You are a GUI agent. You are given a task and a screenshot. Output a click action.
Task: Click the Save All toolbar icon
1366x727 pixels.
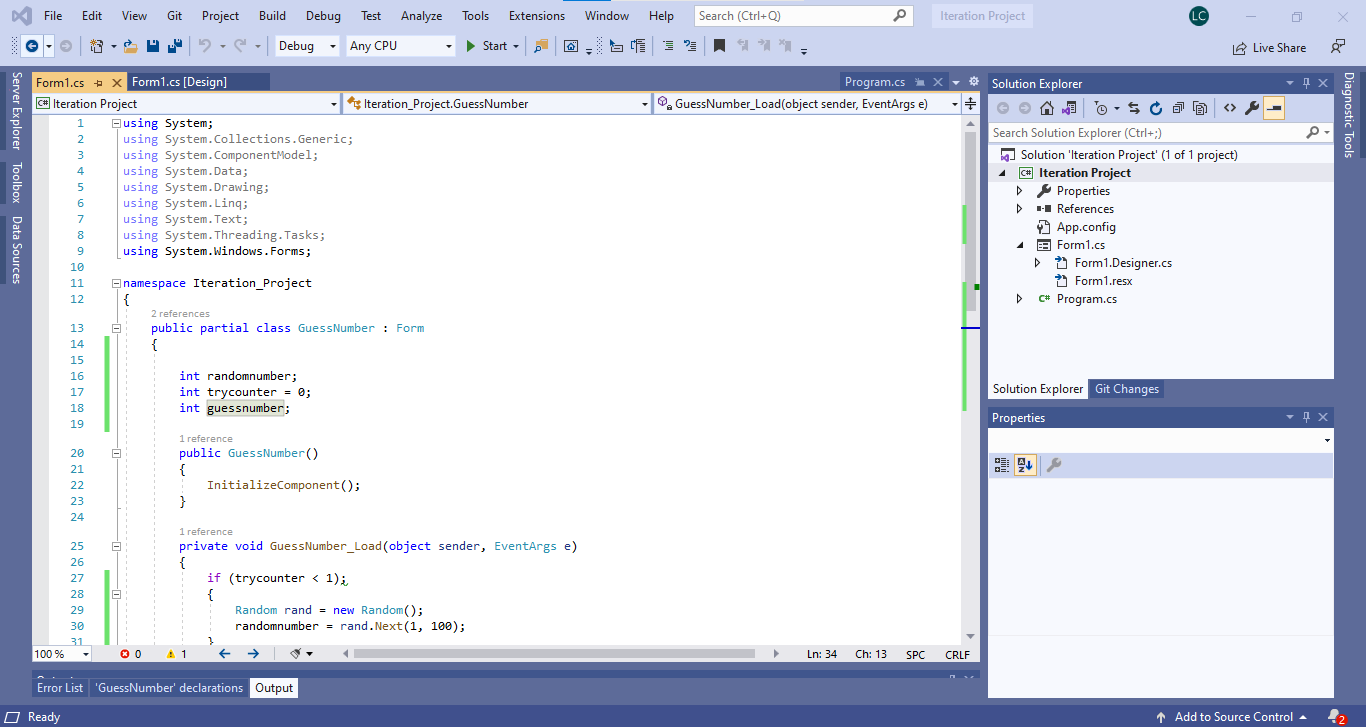tap(174, 46)
